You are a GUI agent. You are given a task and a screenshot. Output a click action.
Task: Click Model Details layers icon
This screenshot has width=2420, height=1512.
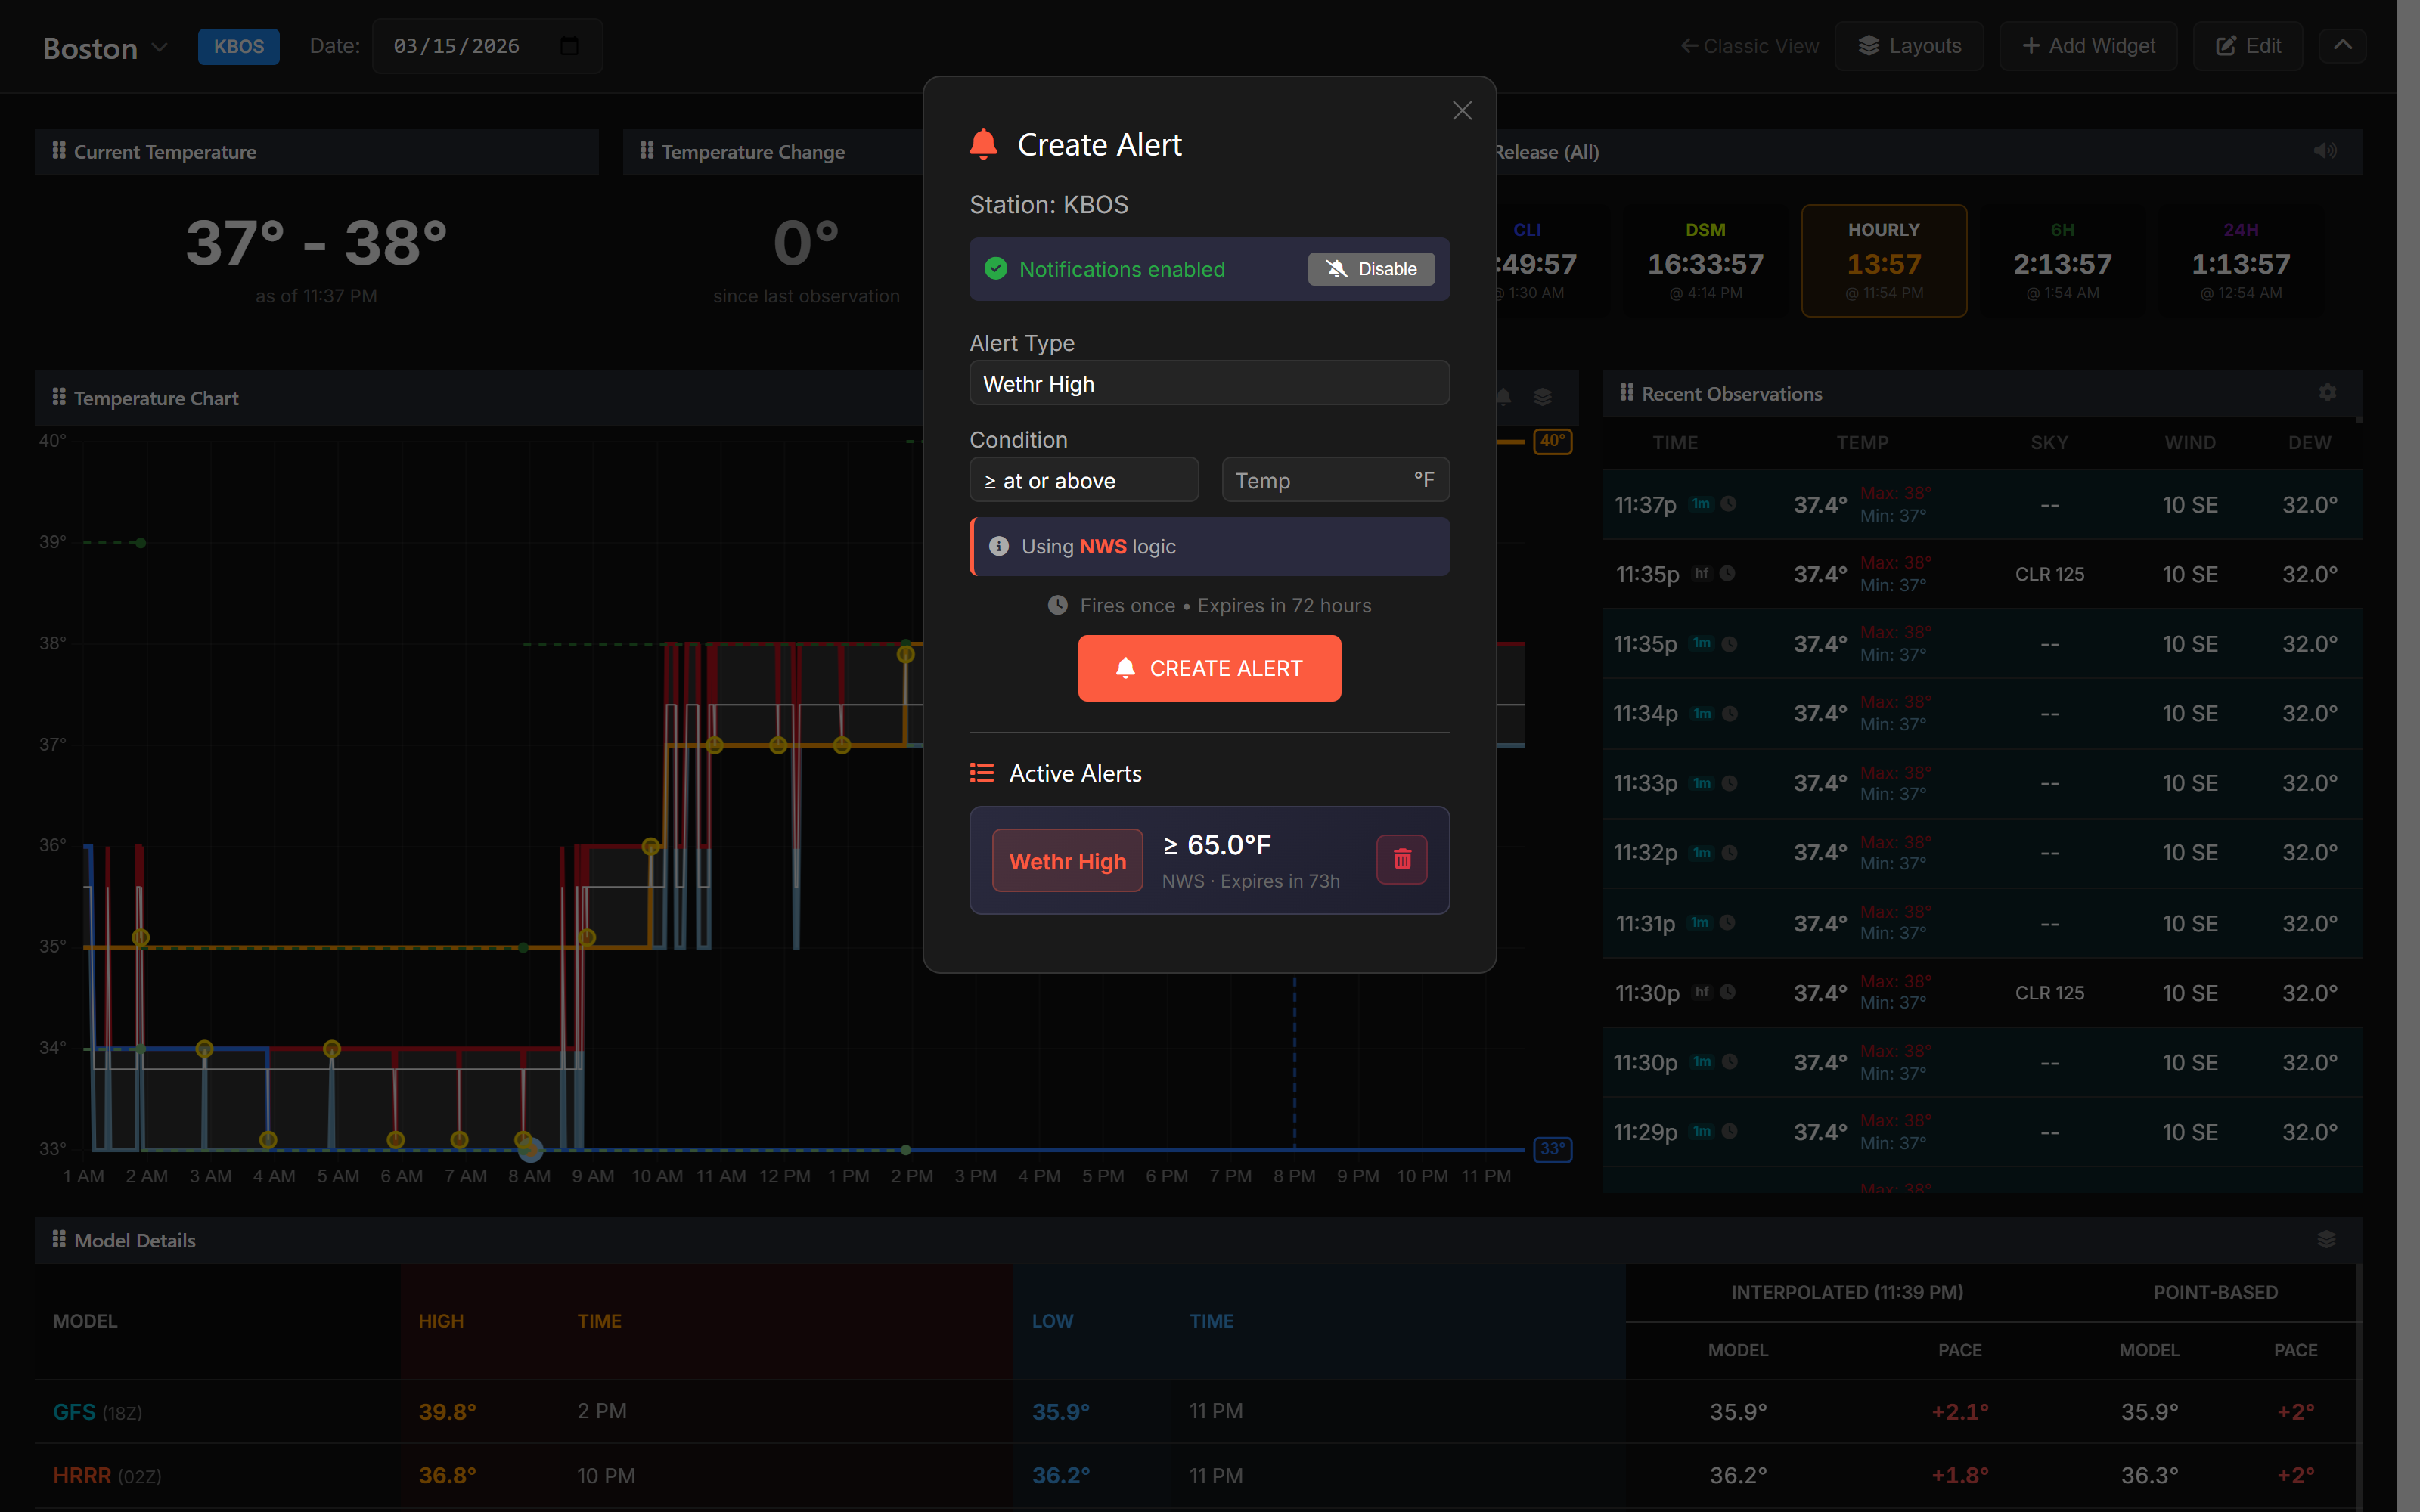(x=2326, y=1239)
